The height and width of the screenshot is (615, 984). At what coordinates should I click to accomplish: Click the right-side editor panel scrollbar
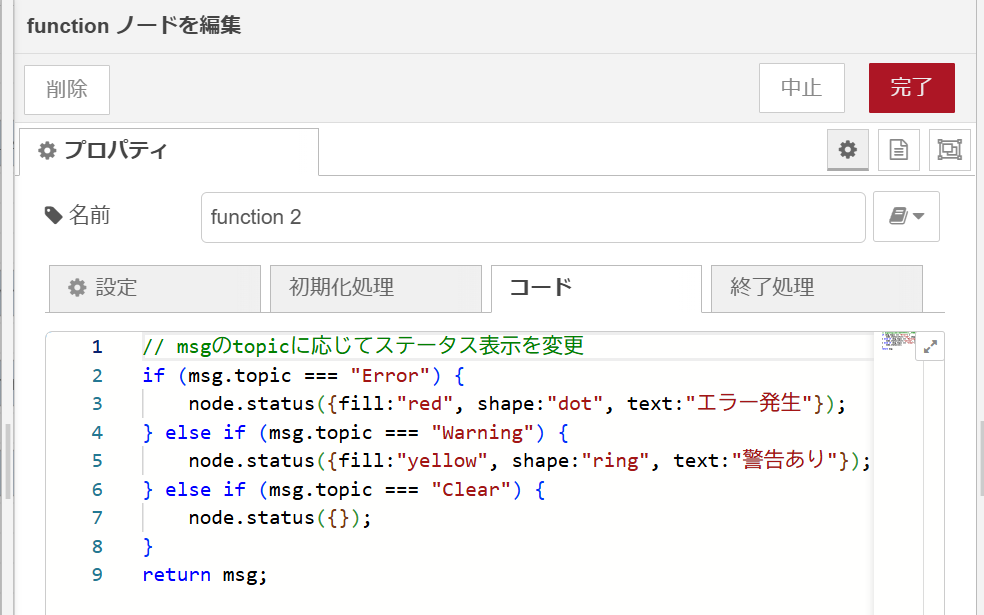(x=981, y=458)
